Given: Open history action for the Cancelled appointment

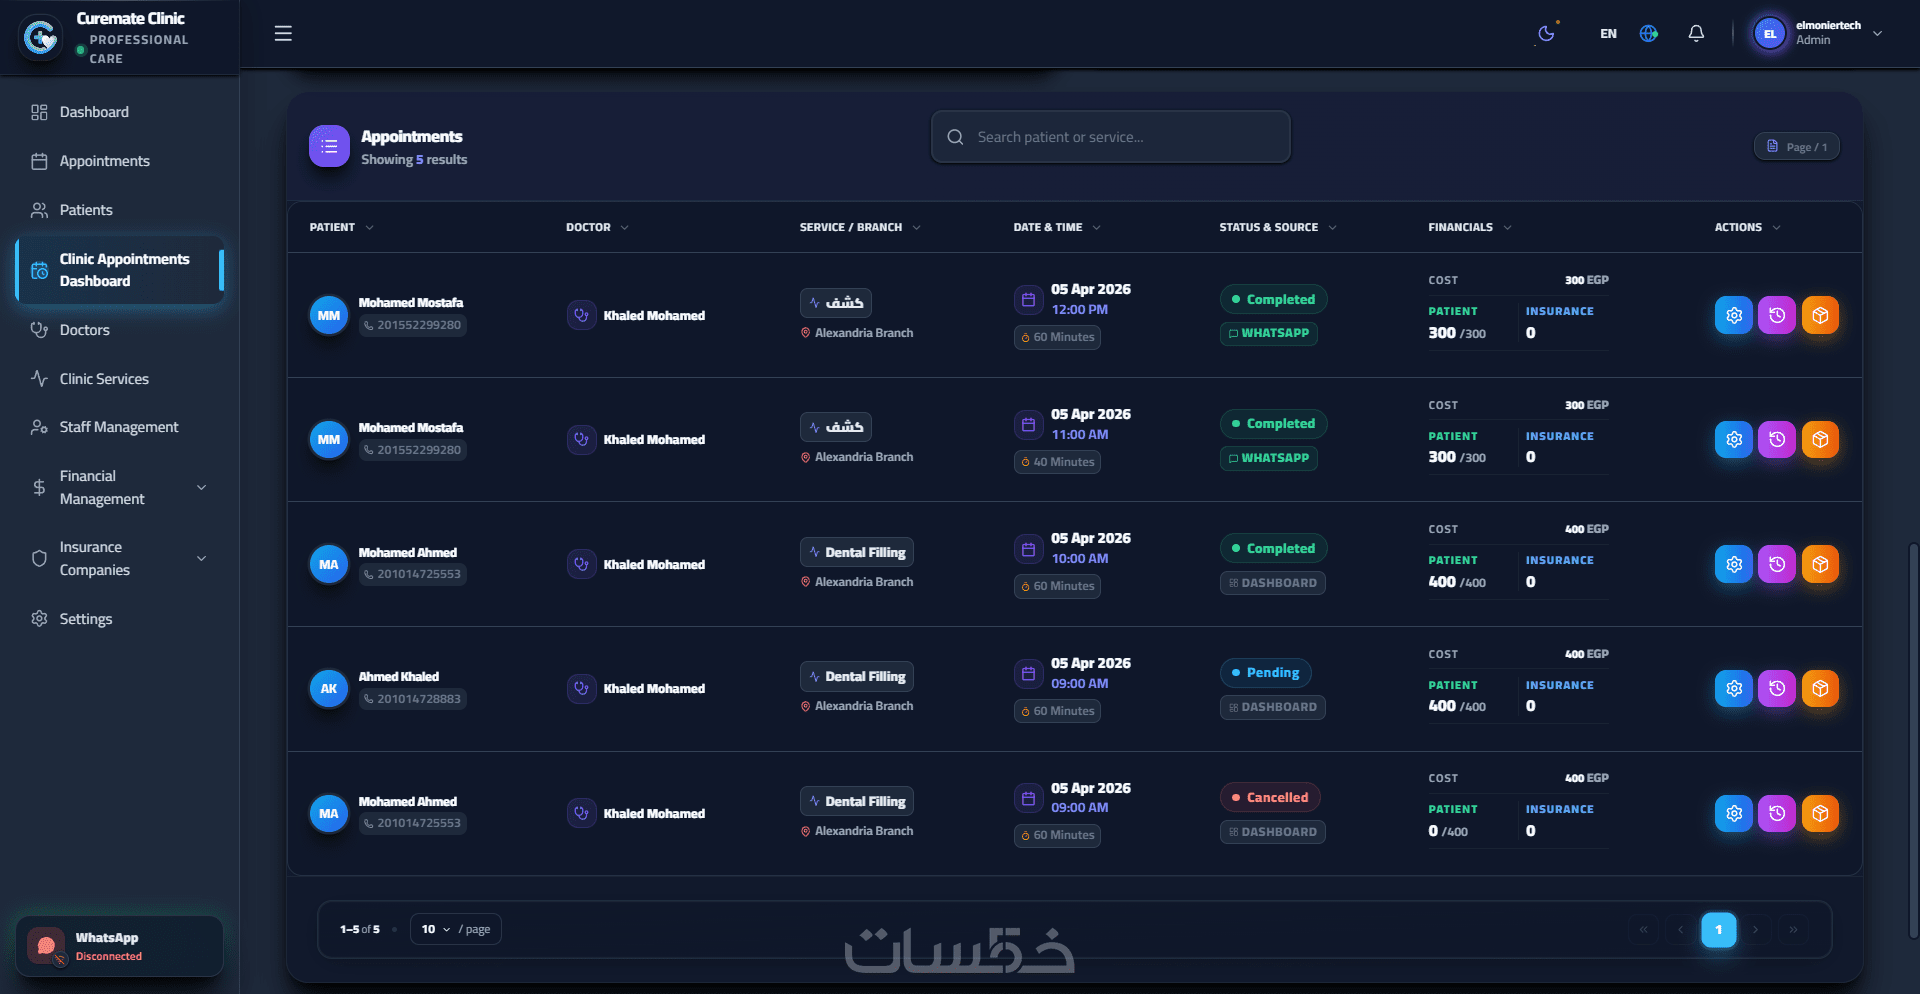Looking at the screenshot, I should pos(1777,814).
